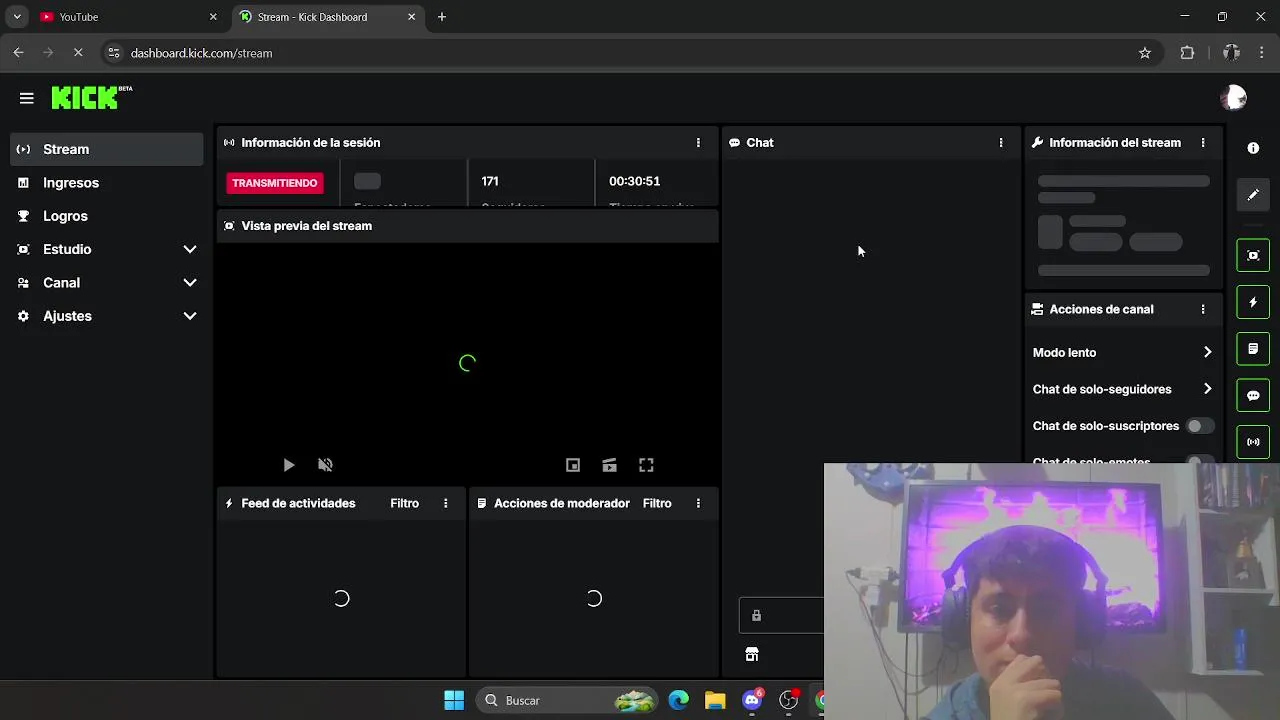Open options menu of Información de la sesión
Viewport: 1280px width, 720px height.
click(x=698, y=143)
